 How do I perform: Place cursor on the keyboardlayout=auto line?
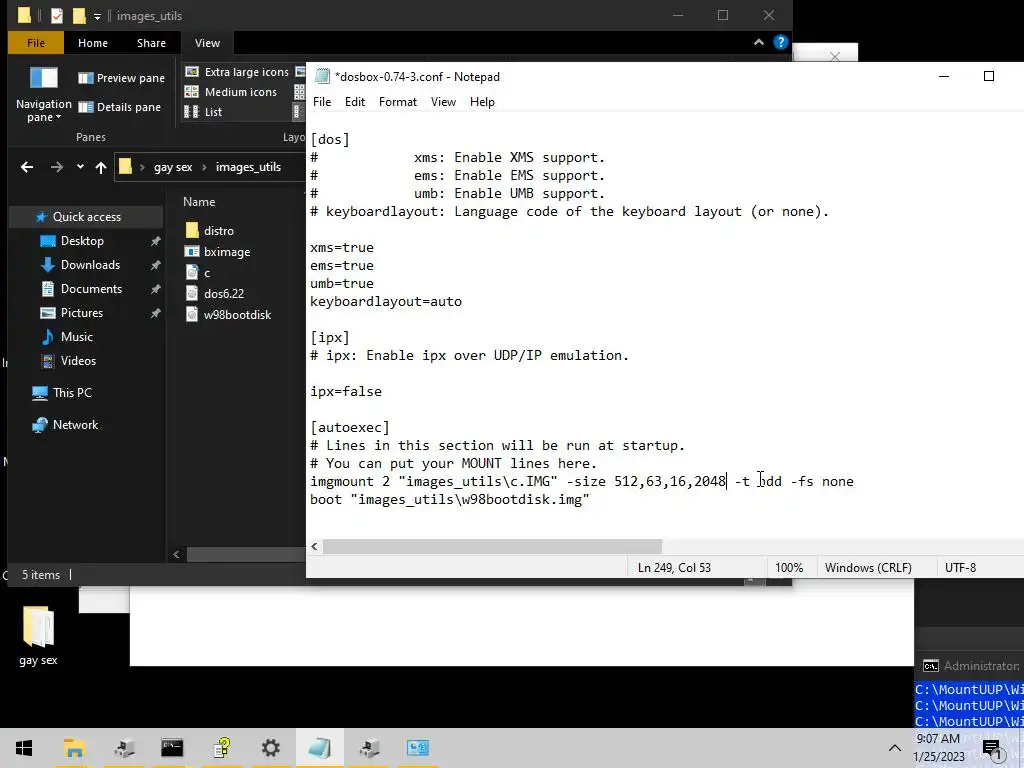386,302
